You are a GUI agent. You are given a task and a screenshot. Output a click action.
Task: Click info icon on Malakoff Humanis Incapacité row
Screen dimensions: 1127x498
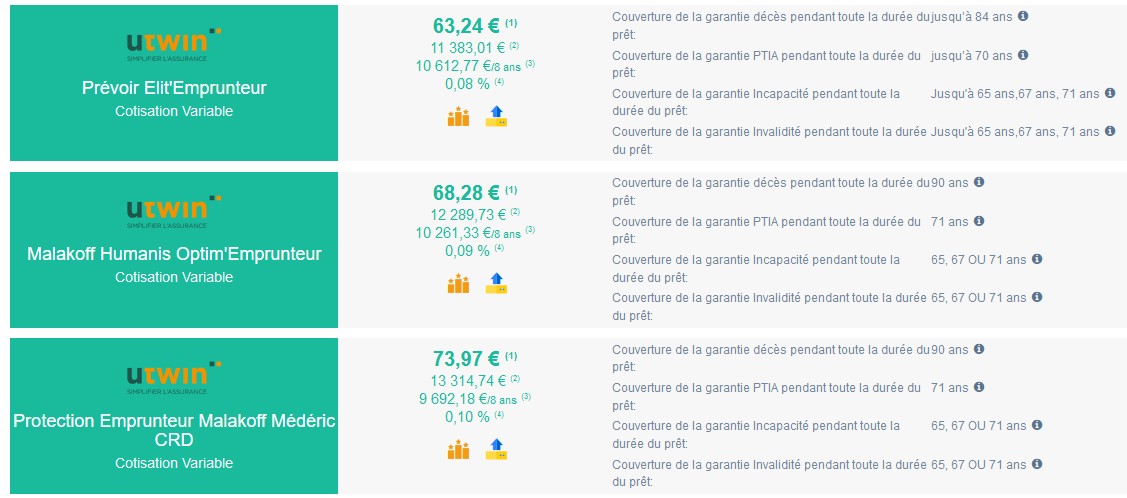1037,259
